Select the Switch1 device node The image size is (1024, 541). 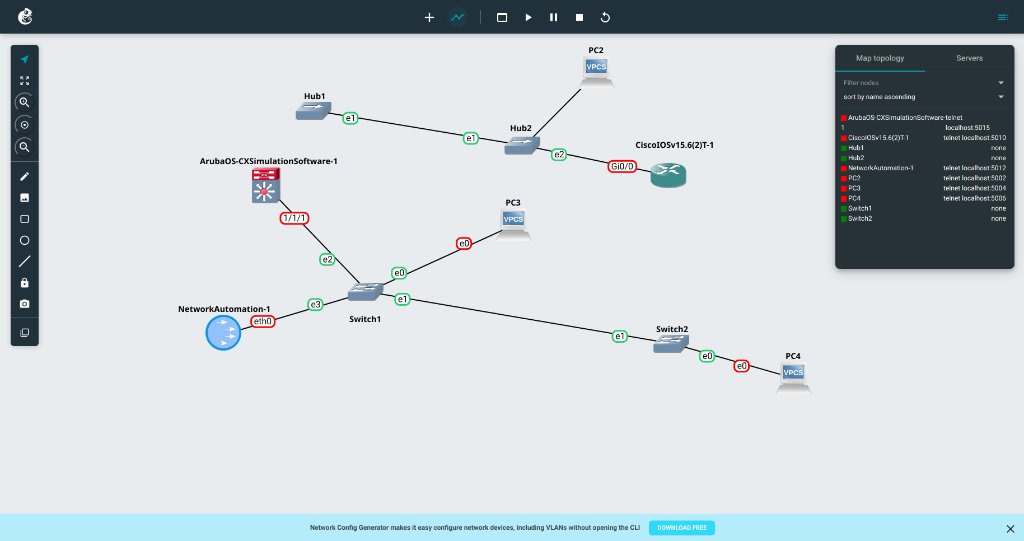click(365, 291)
